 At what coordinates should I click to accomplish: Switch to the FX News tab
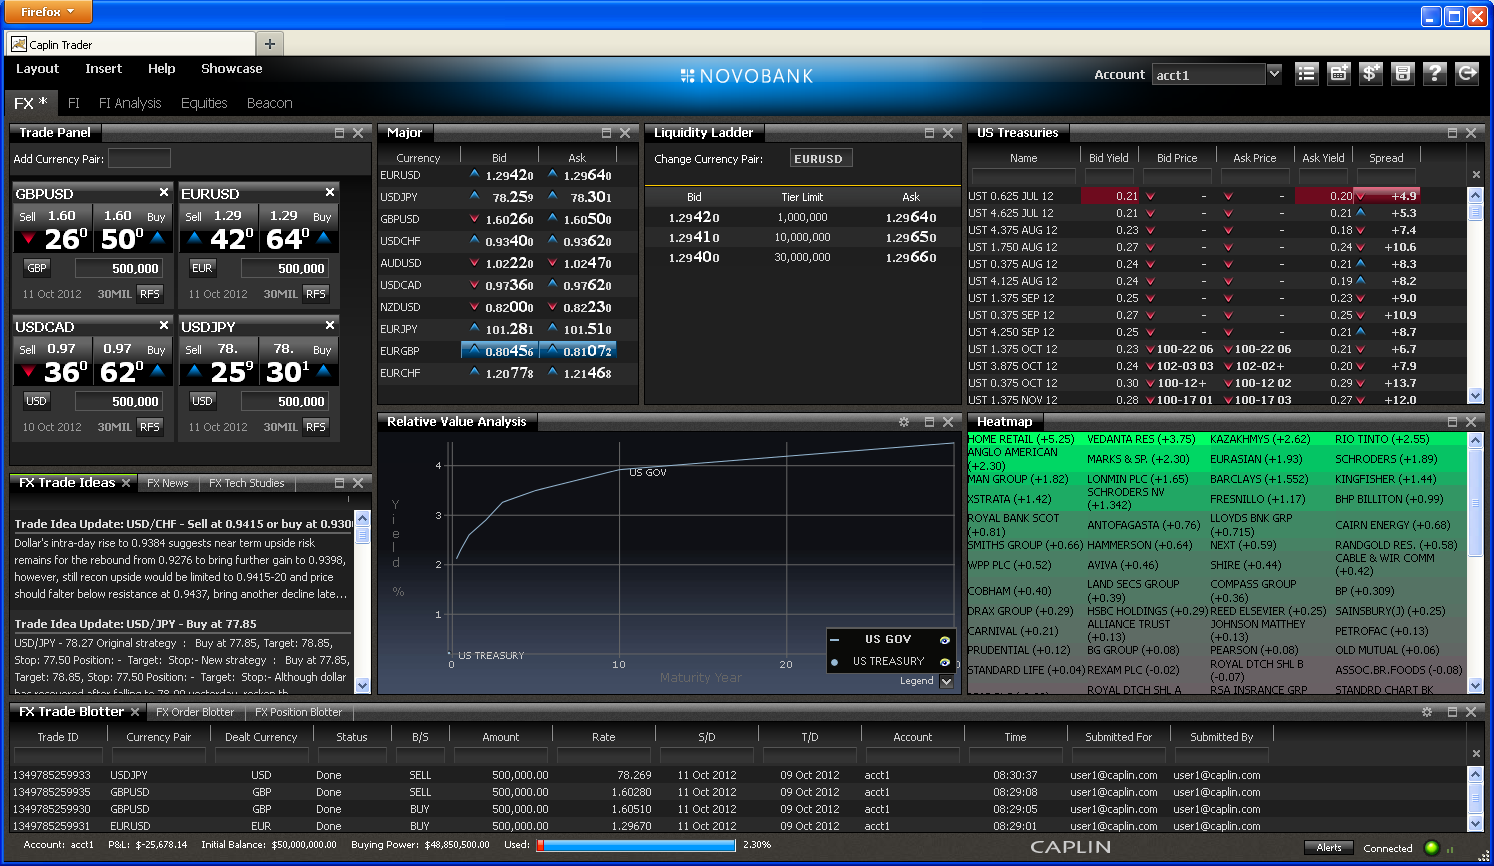[167, 483]
